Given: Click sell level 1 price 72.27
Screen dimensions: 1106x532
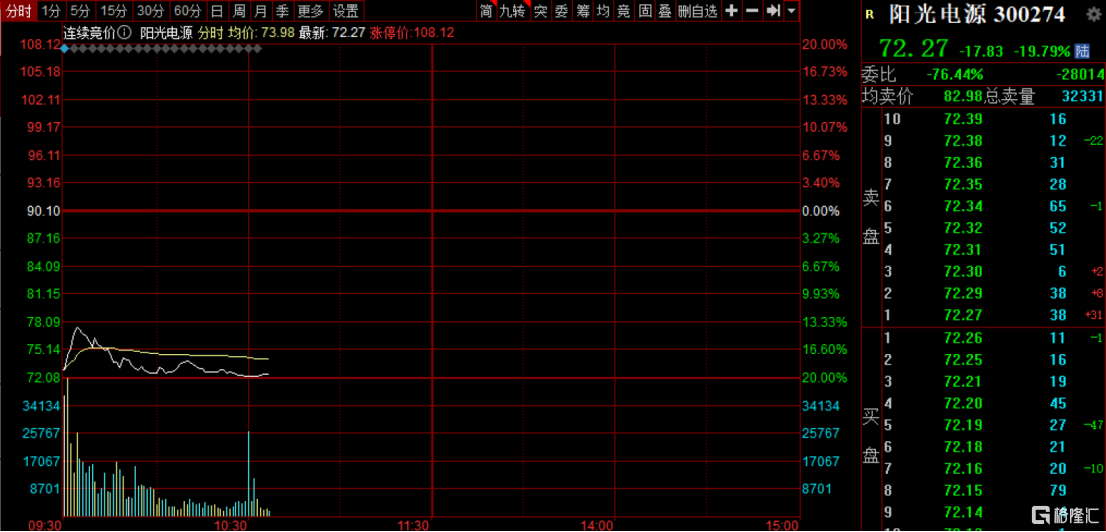Looking at the screenshot, I should 964,315.
